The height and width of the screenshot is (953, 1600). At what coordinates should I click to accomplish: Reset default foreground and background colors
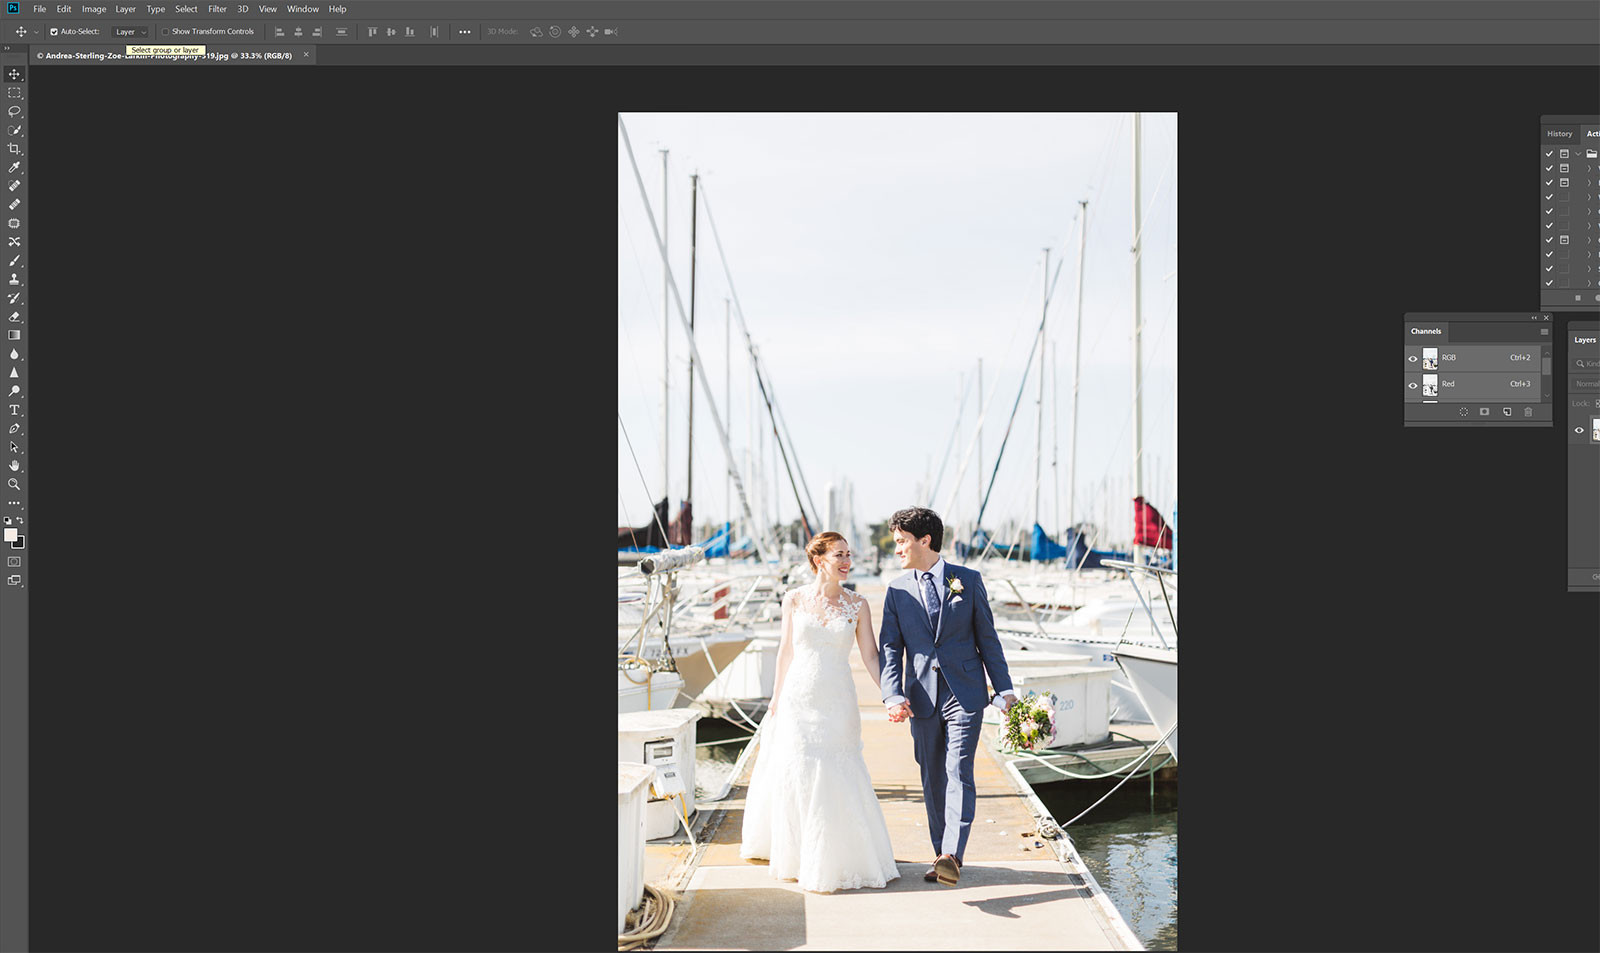pyautogui.click(x=8, y=521)
